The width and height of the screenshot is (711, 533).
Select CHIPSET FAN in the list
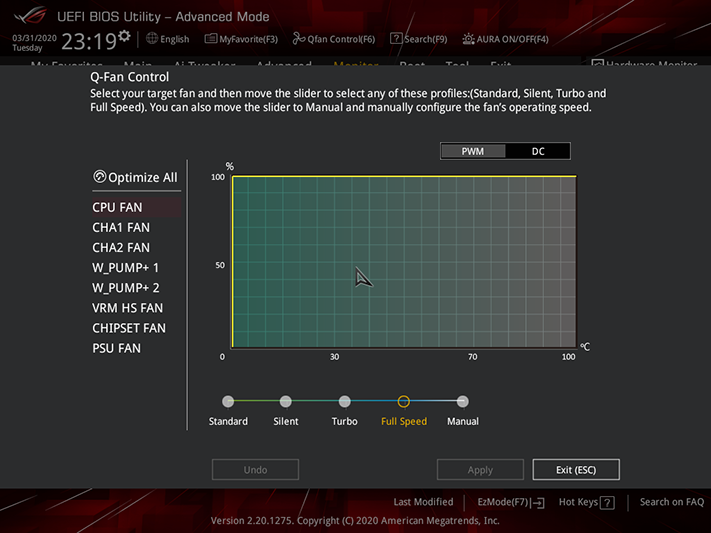pos(129,328)
